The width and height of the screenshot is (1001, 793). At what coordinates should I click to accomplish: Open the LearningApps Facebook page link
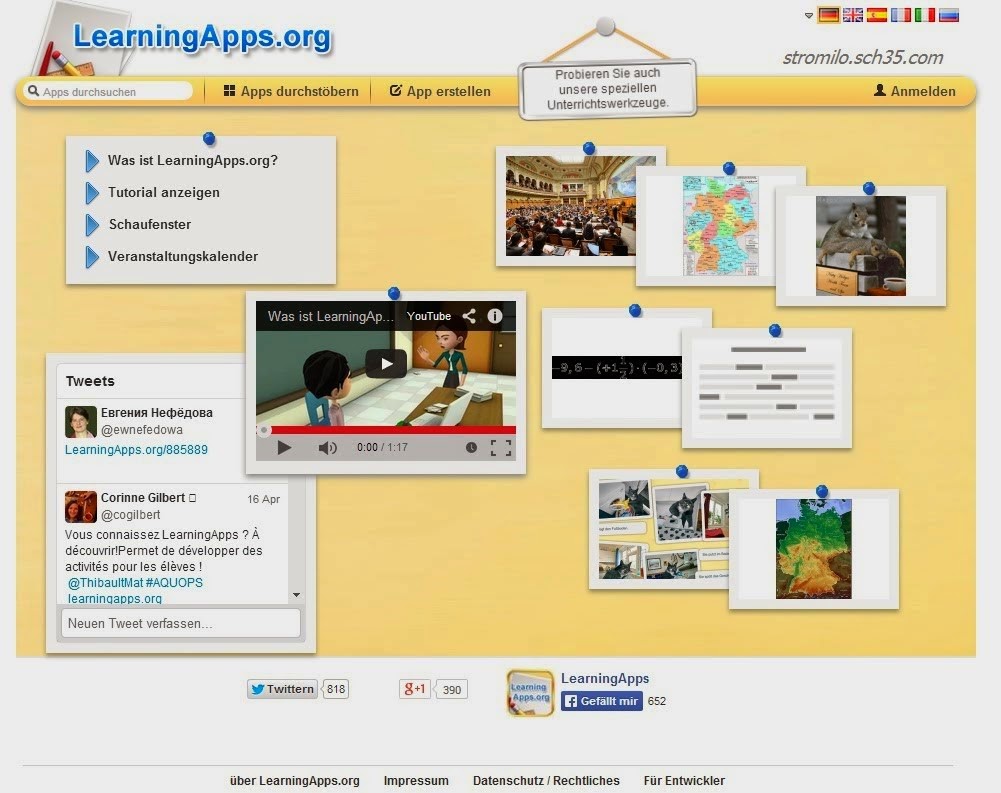coord(605,678)
